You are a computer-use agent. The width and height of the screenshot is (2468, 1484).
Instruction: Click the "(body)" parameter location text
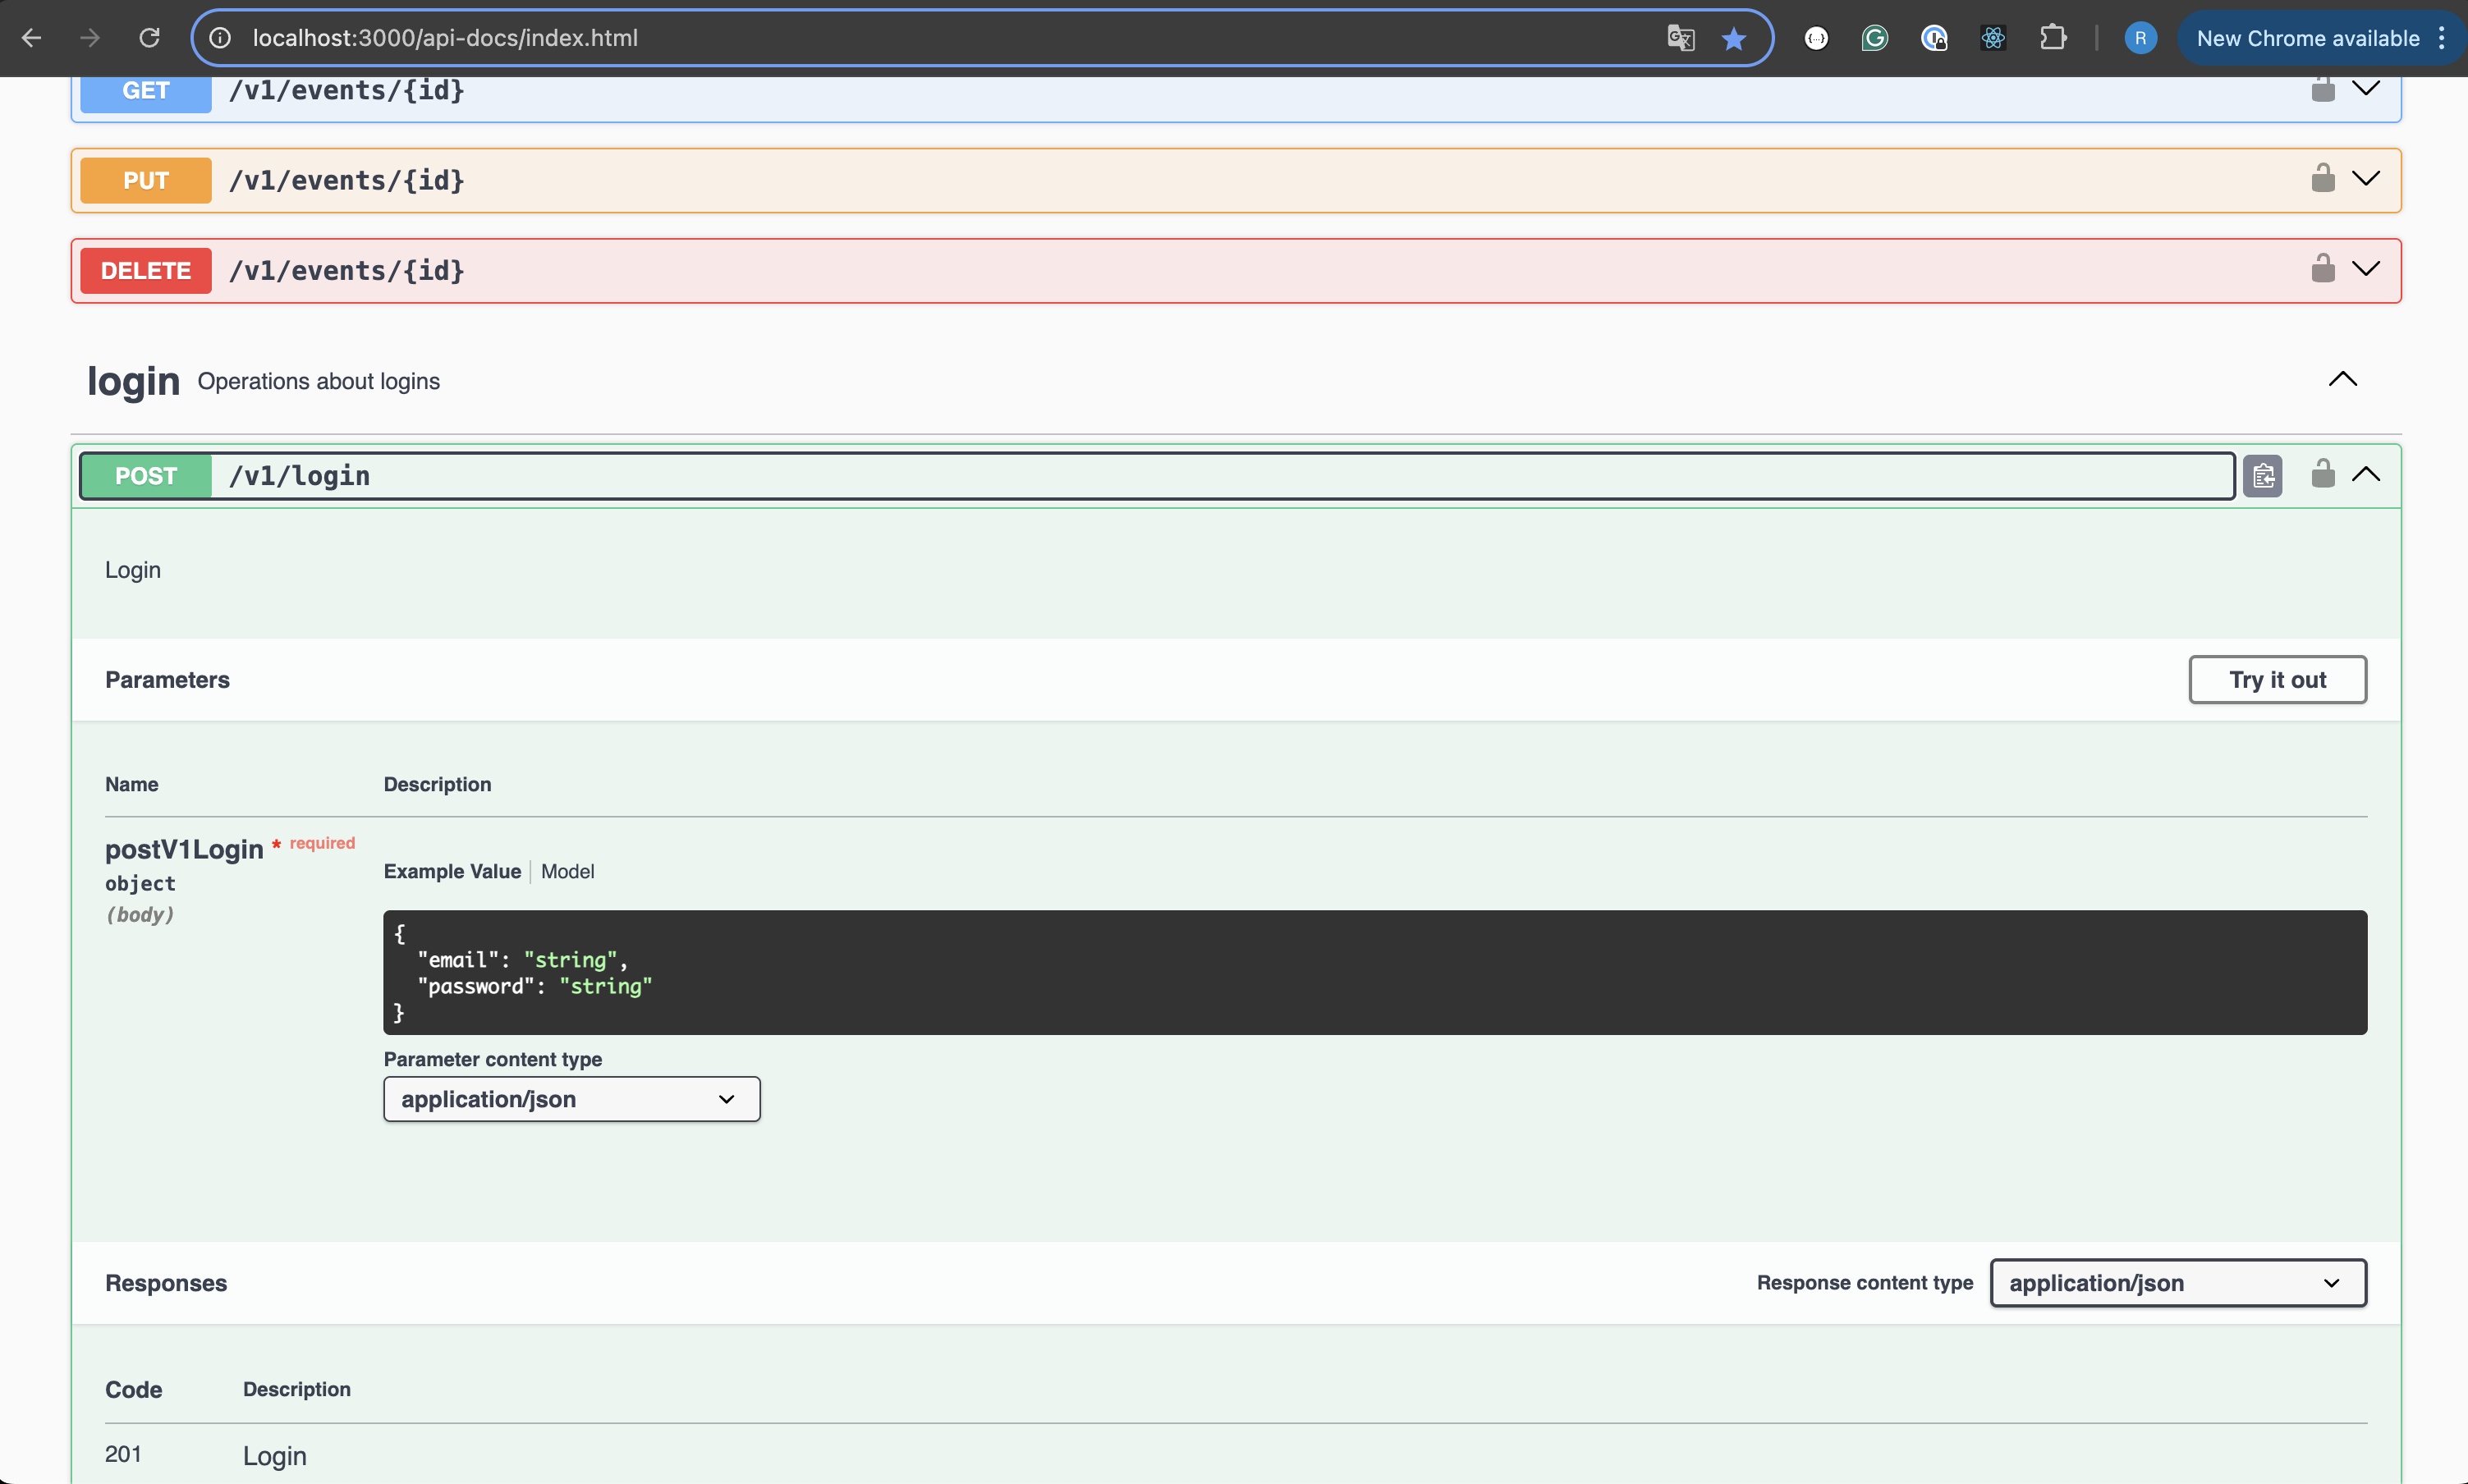click(x=140, y=915)
